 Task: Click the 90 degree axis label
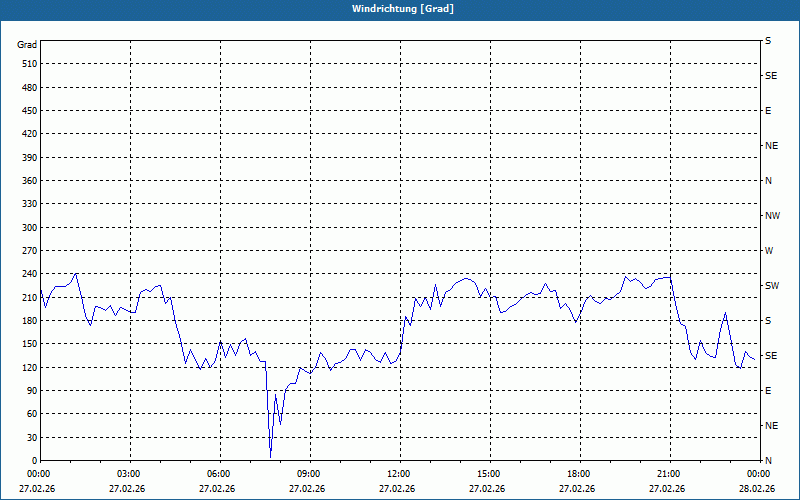coord(30,391)
